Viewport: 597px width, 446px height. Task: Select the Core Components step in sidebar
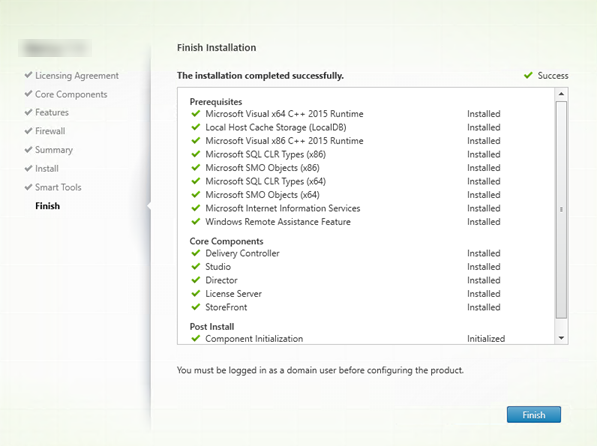71,94
